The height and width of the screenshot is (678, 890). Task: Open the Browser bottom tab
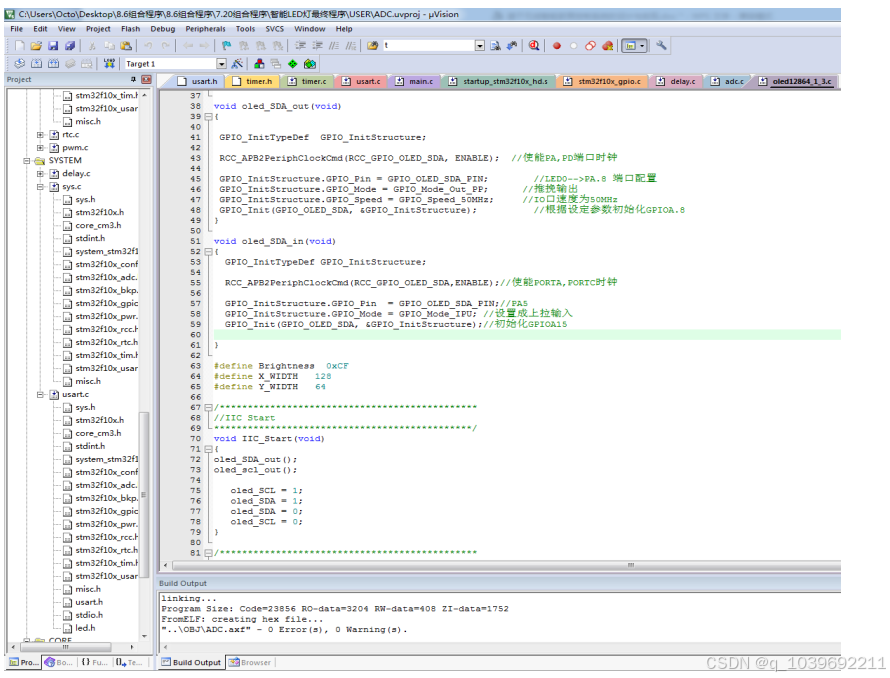click(x=250, y=663)
